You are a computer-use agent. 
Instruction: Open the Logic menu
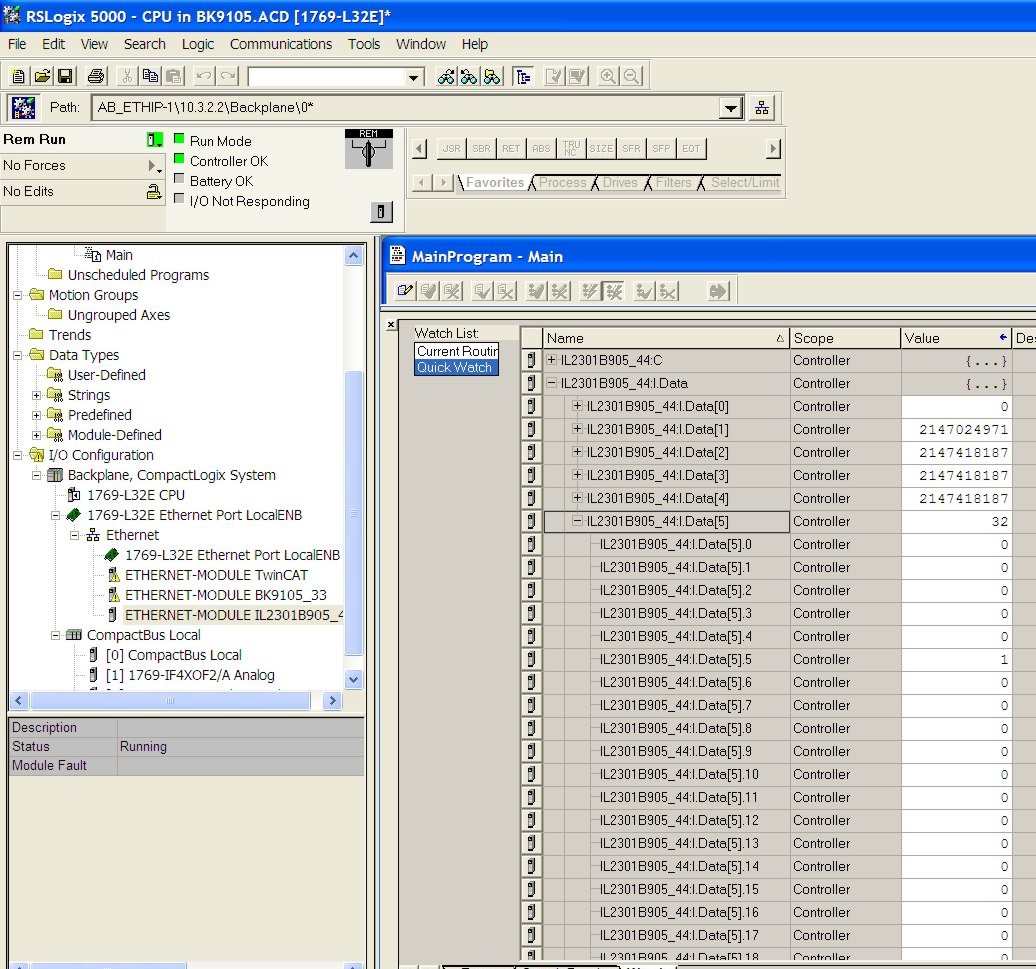point(198,44)
